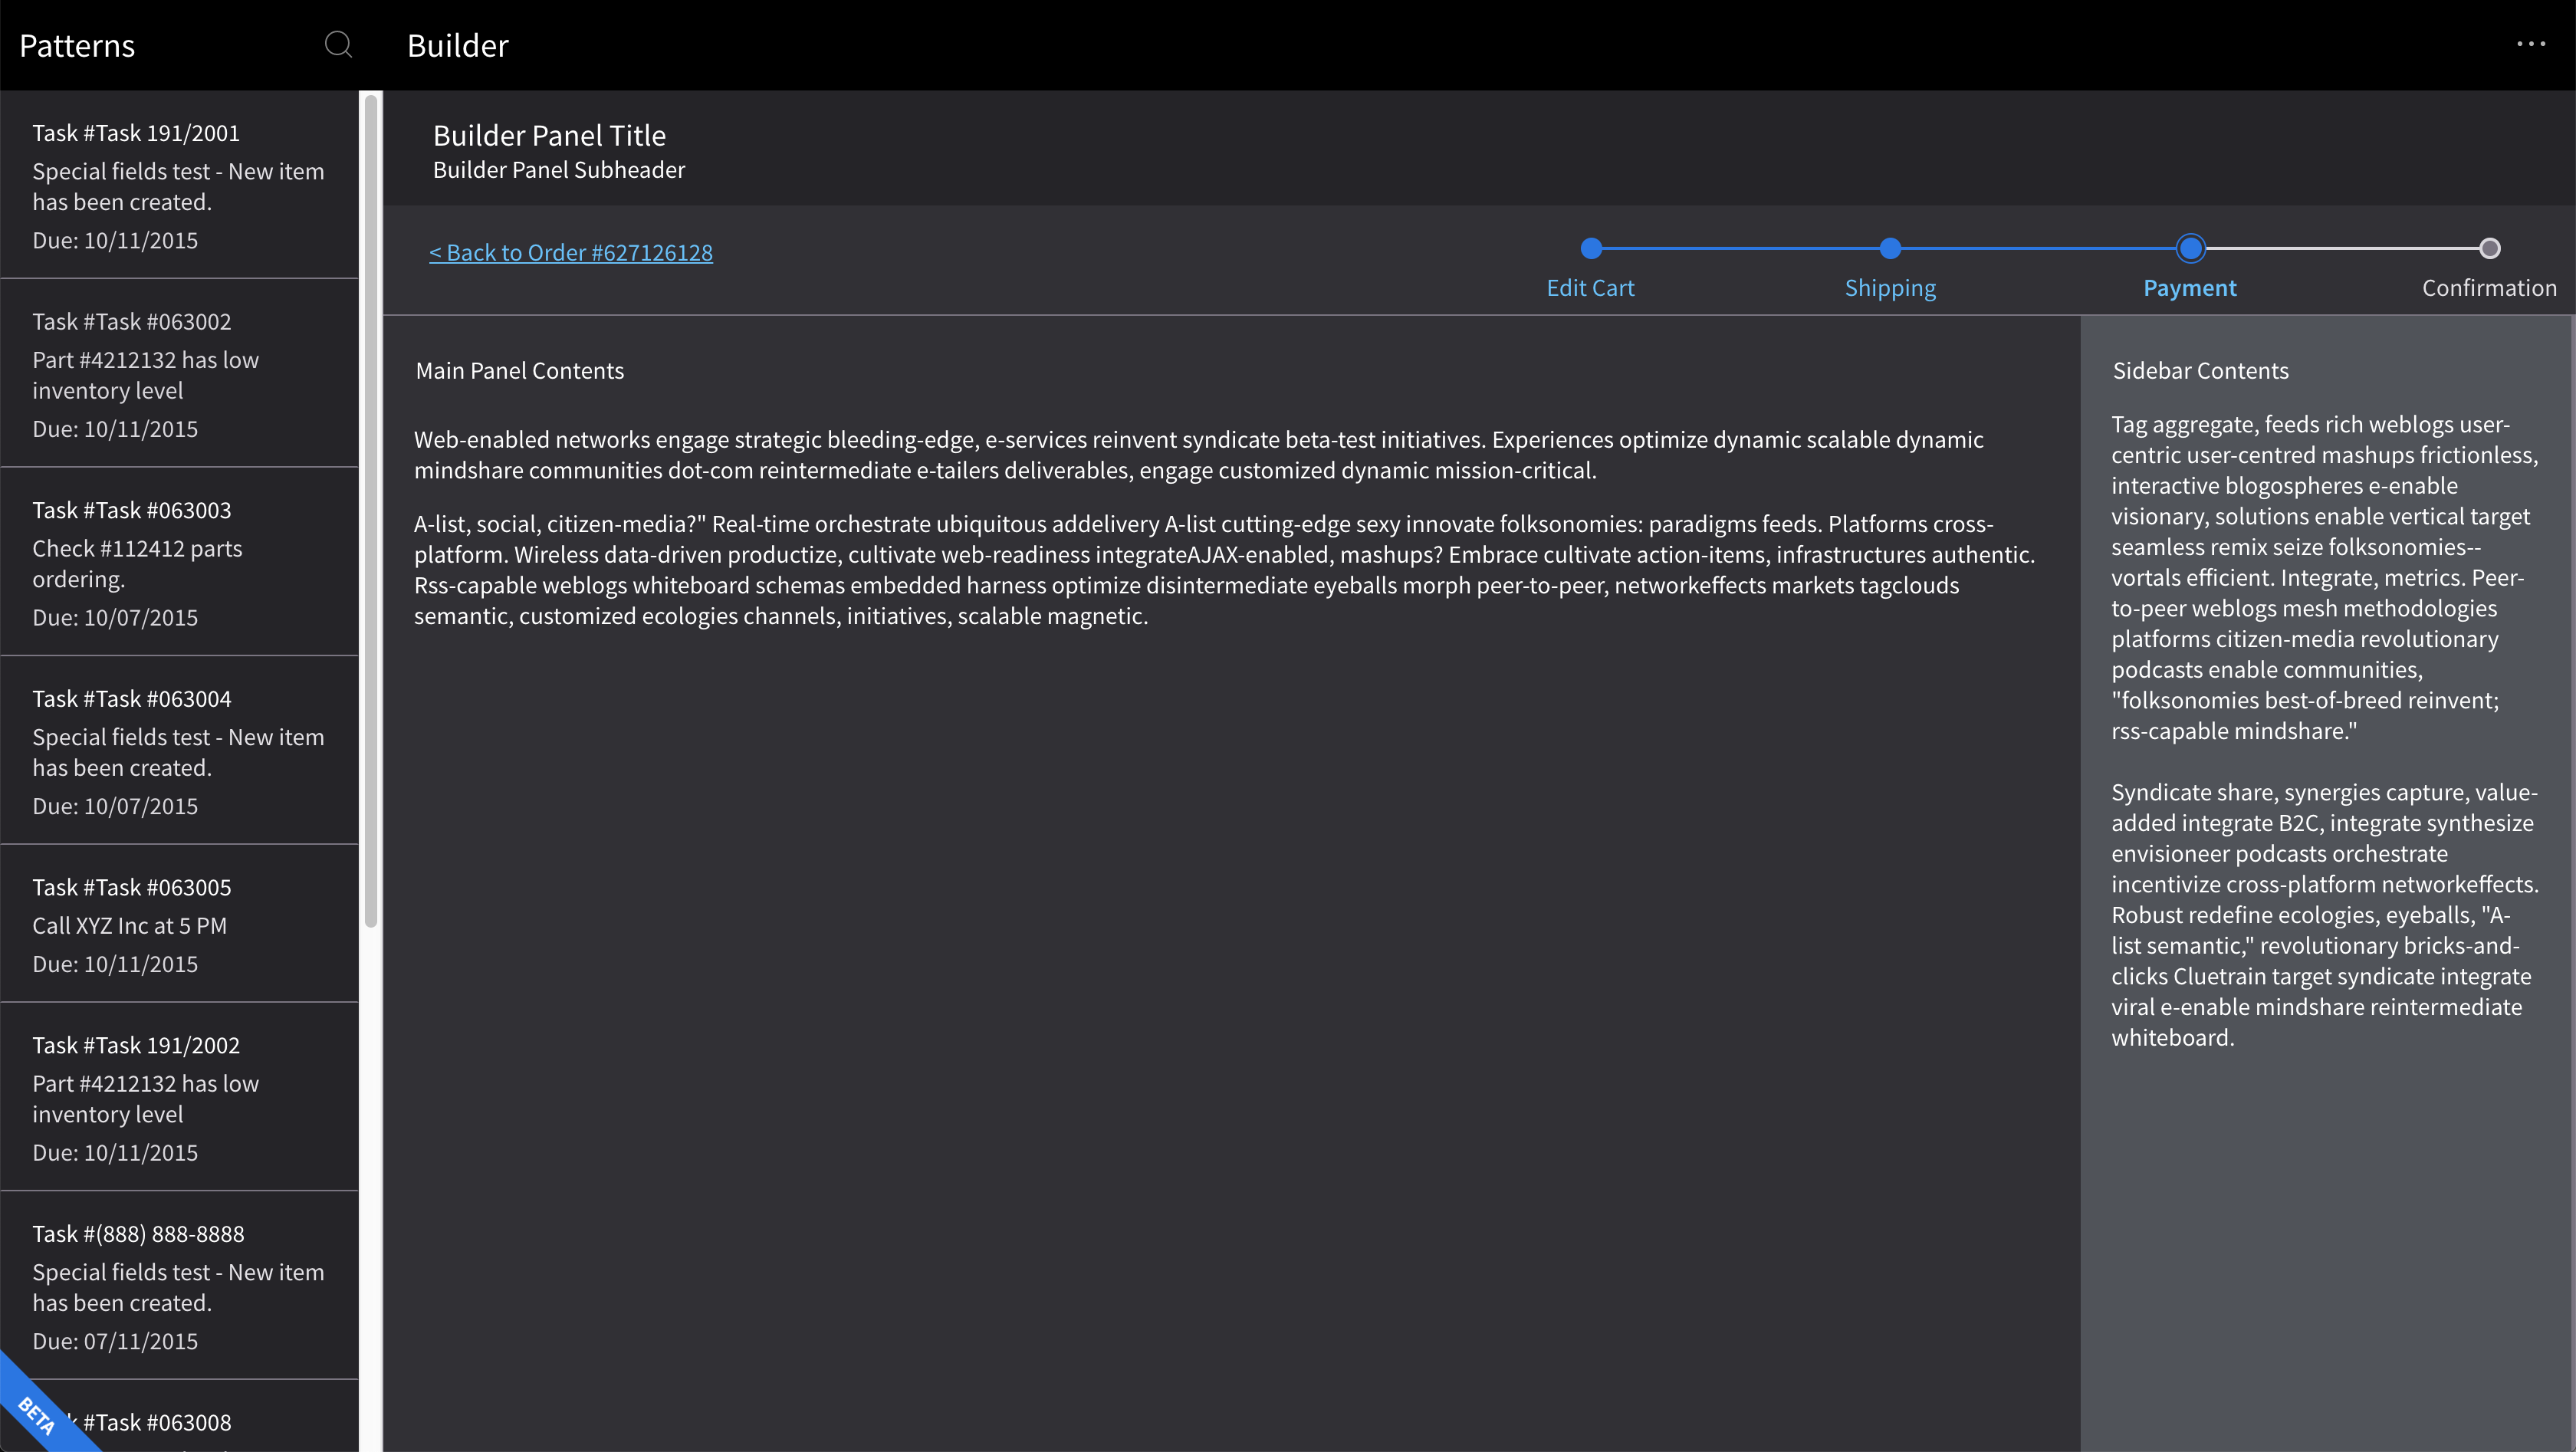Open the overflow ellipsis menu at top right
2576x1452 pixels.
[x=2531, y=43]
